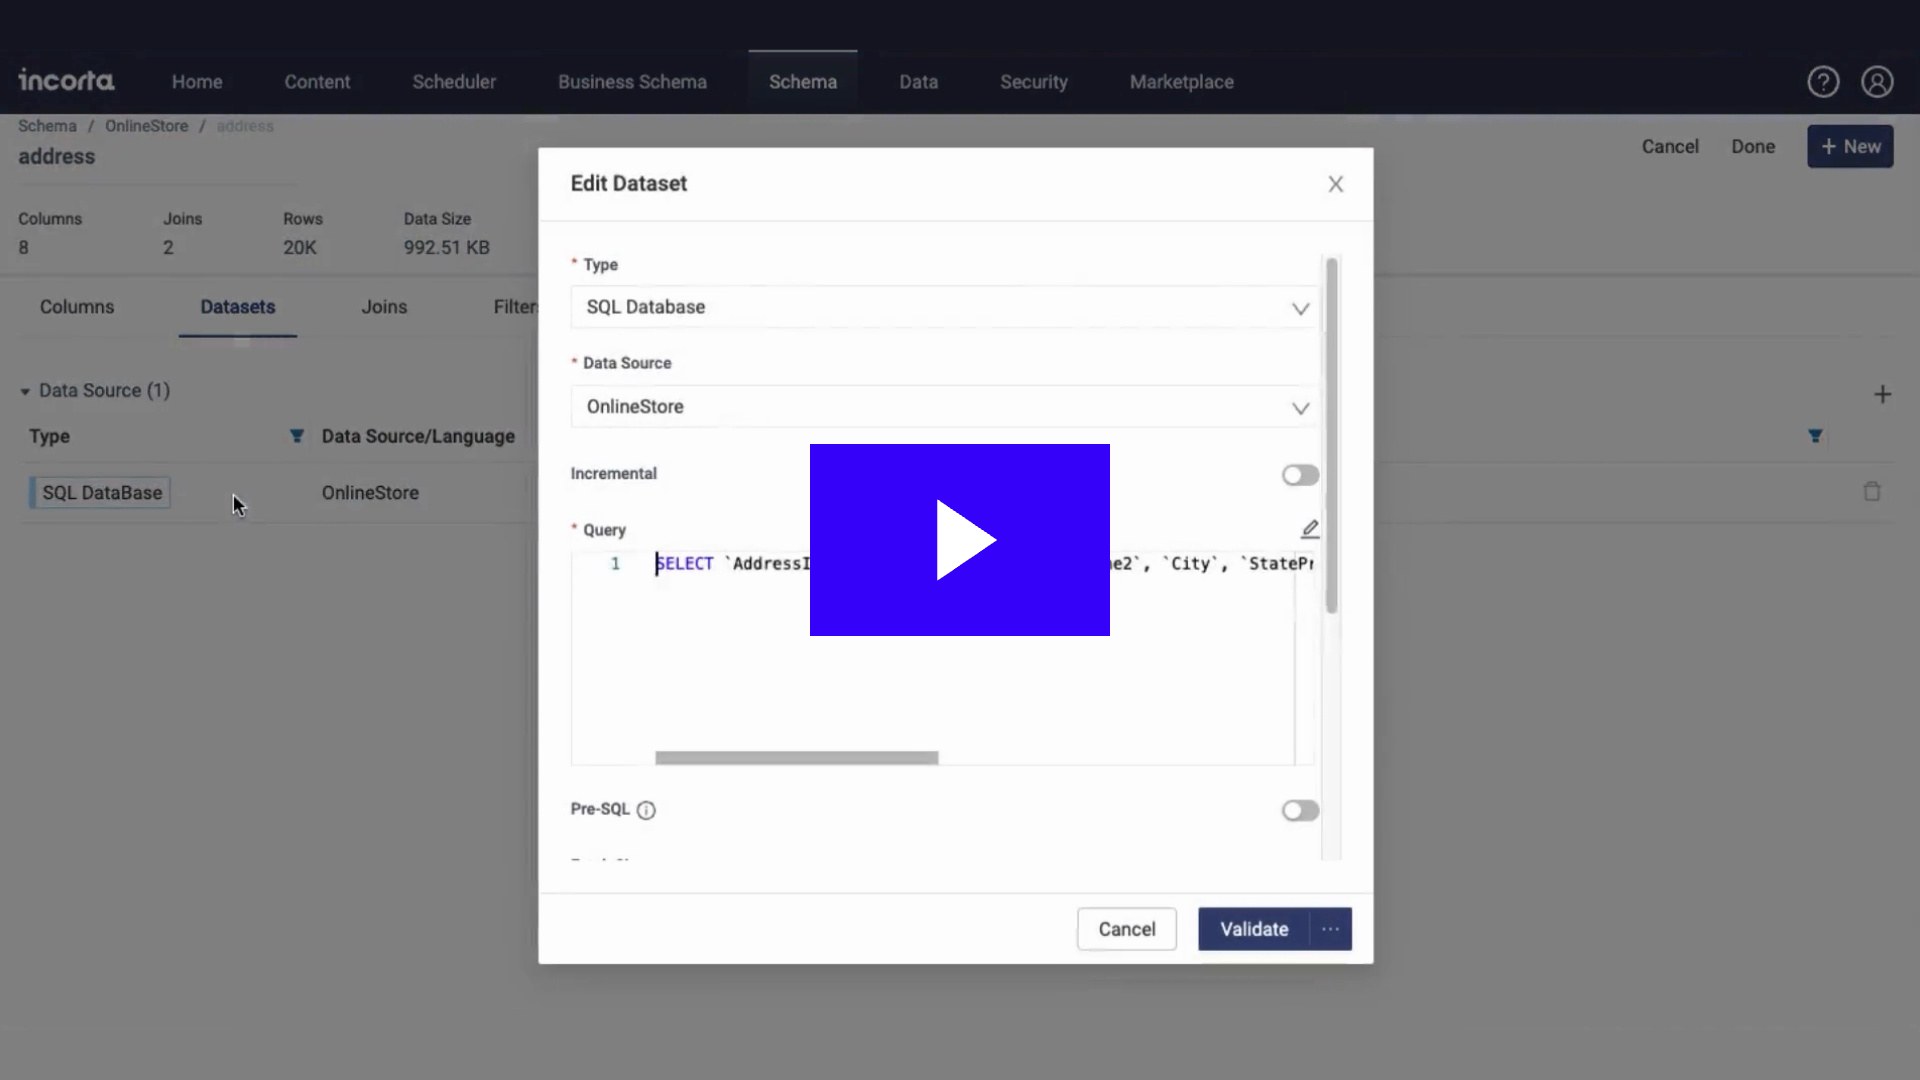Open Validate button more options menu
Viewport: 1920px width, 1080px height.
pyautogui.click(x=1330, y=929)
